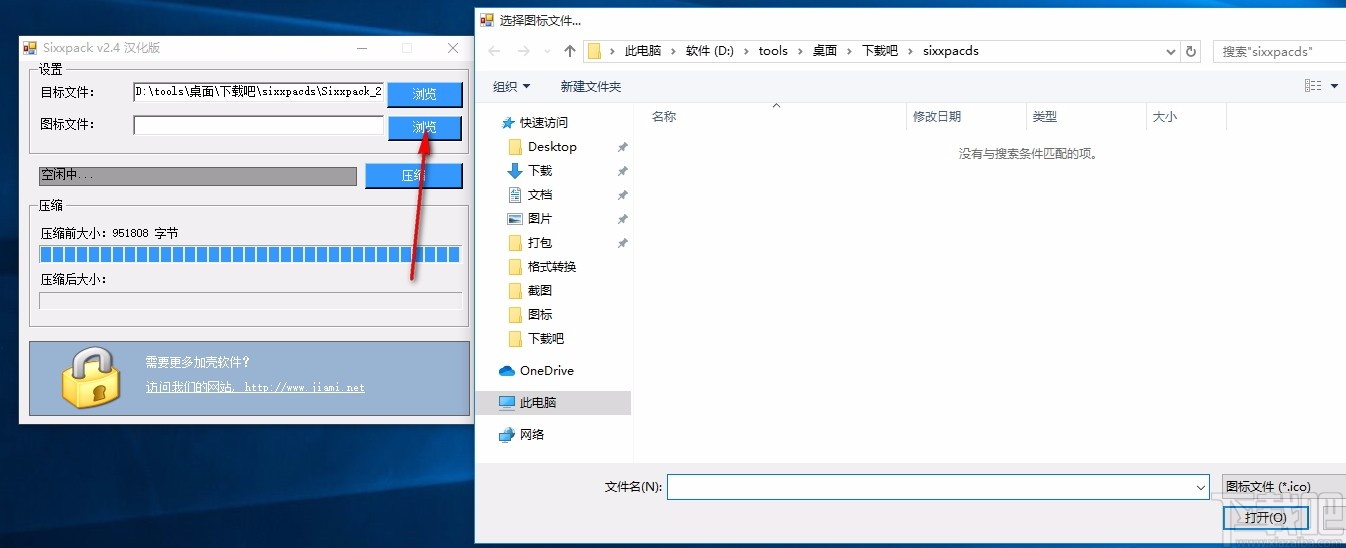Click the post-compression size bar
This screenshot has width=1346, height=548.
click(x=250, y=300)
